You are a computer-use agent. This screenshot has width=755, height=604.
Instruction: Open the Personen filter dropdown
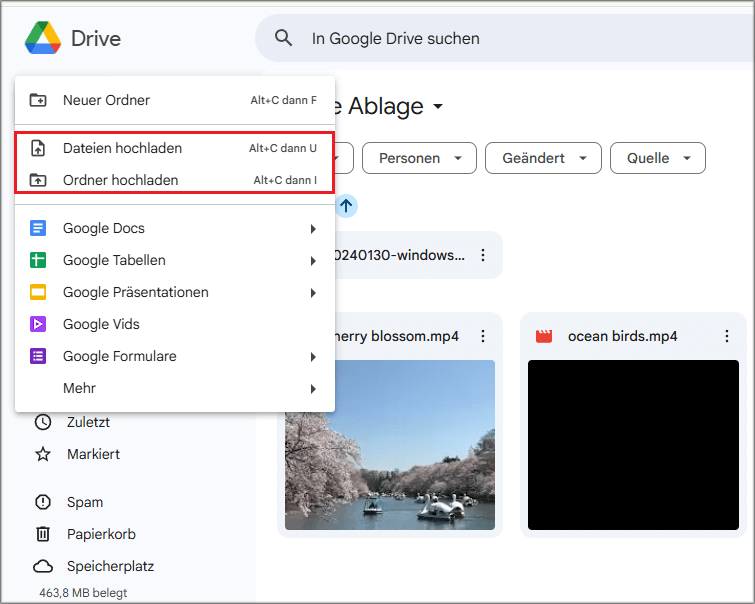pyautogui.click(x=419, y=158)
